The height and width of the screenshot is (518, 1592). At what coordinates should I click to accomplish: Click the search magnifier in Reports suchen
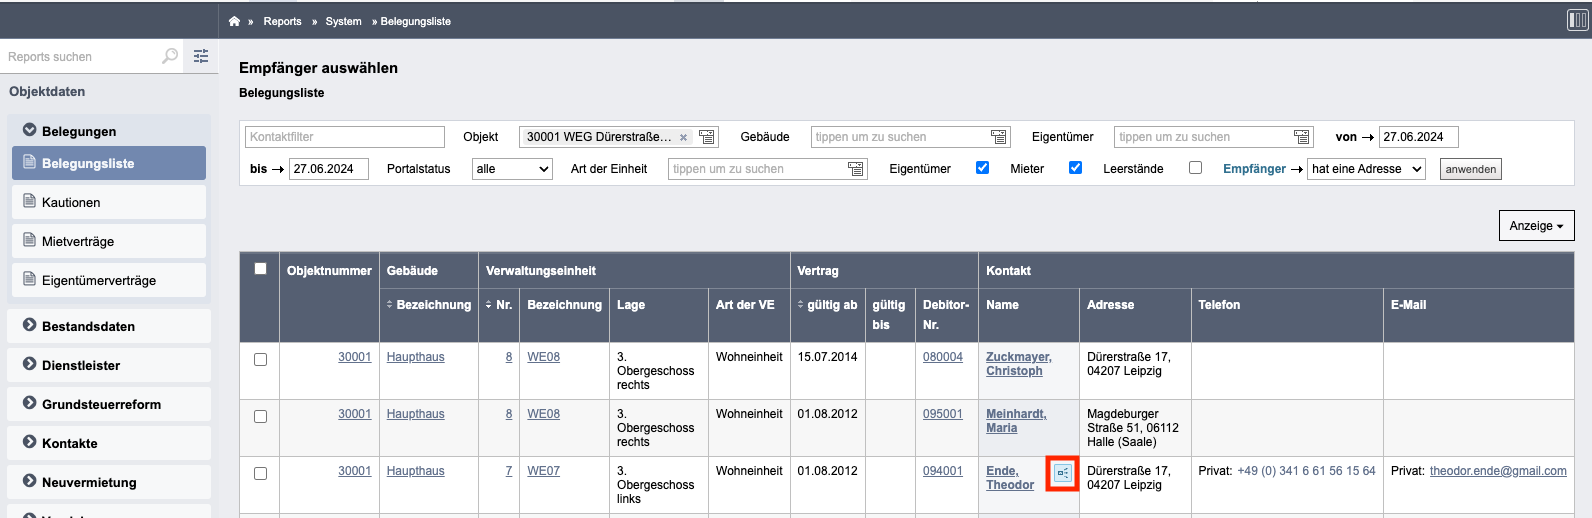coord(170,56)
